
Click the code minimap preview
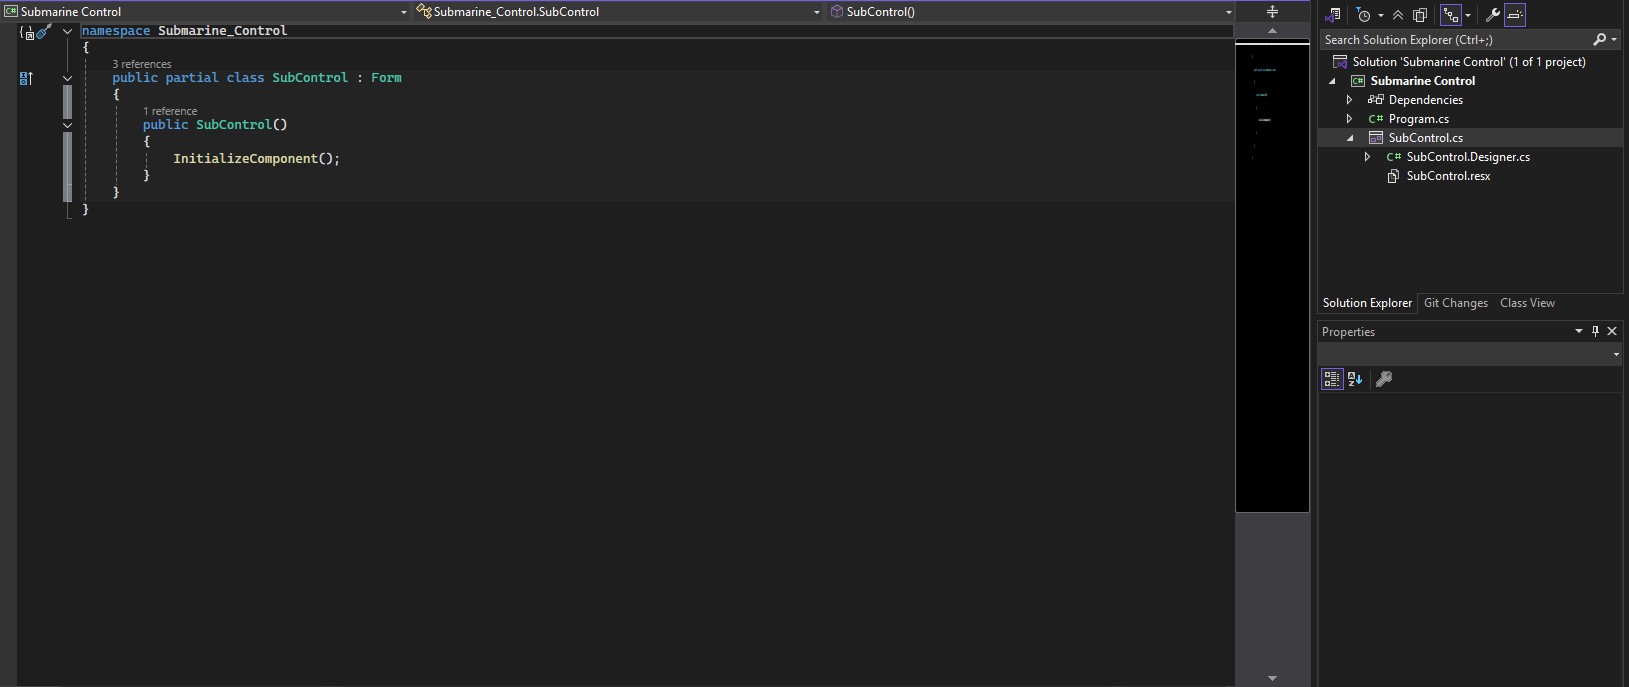[x=1272, y=278]
